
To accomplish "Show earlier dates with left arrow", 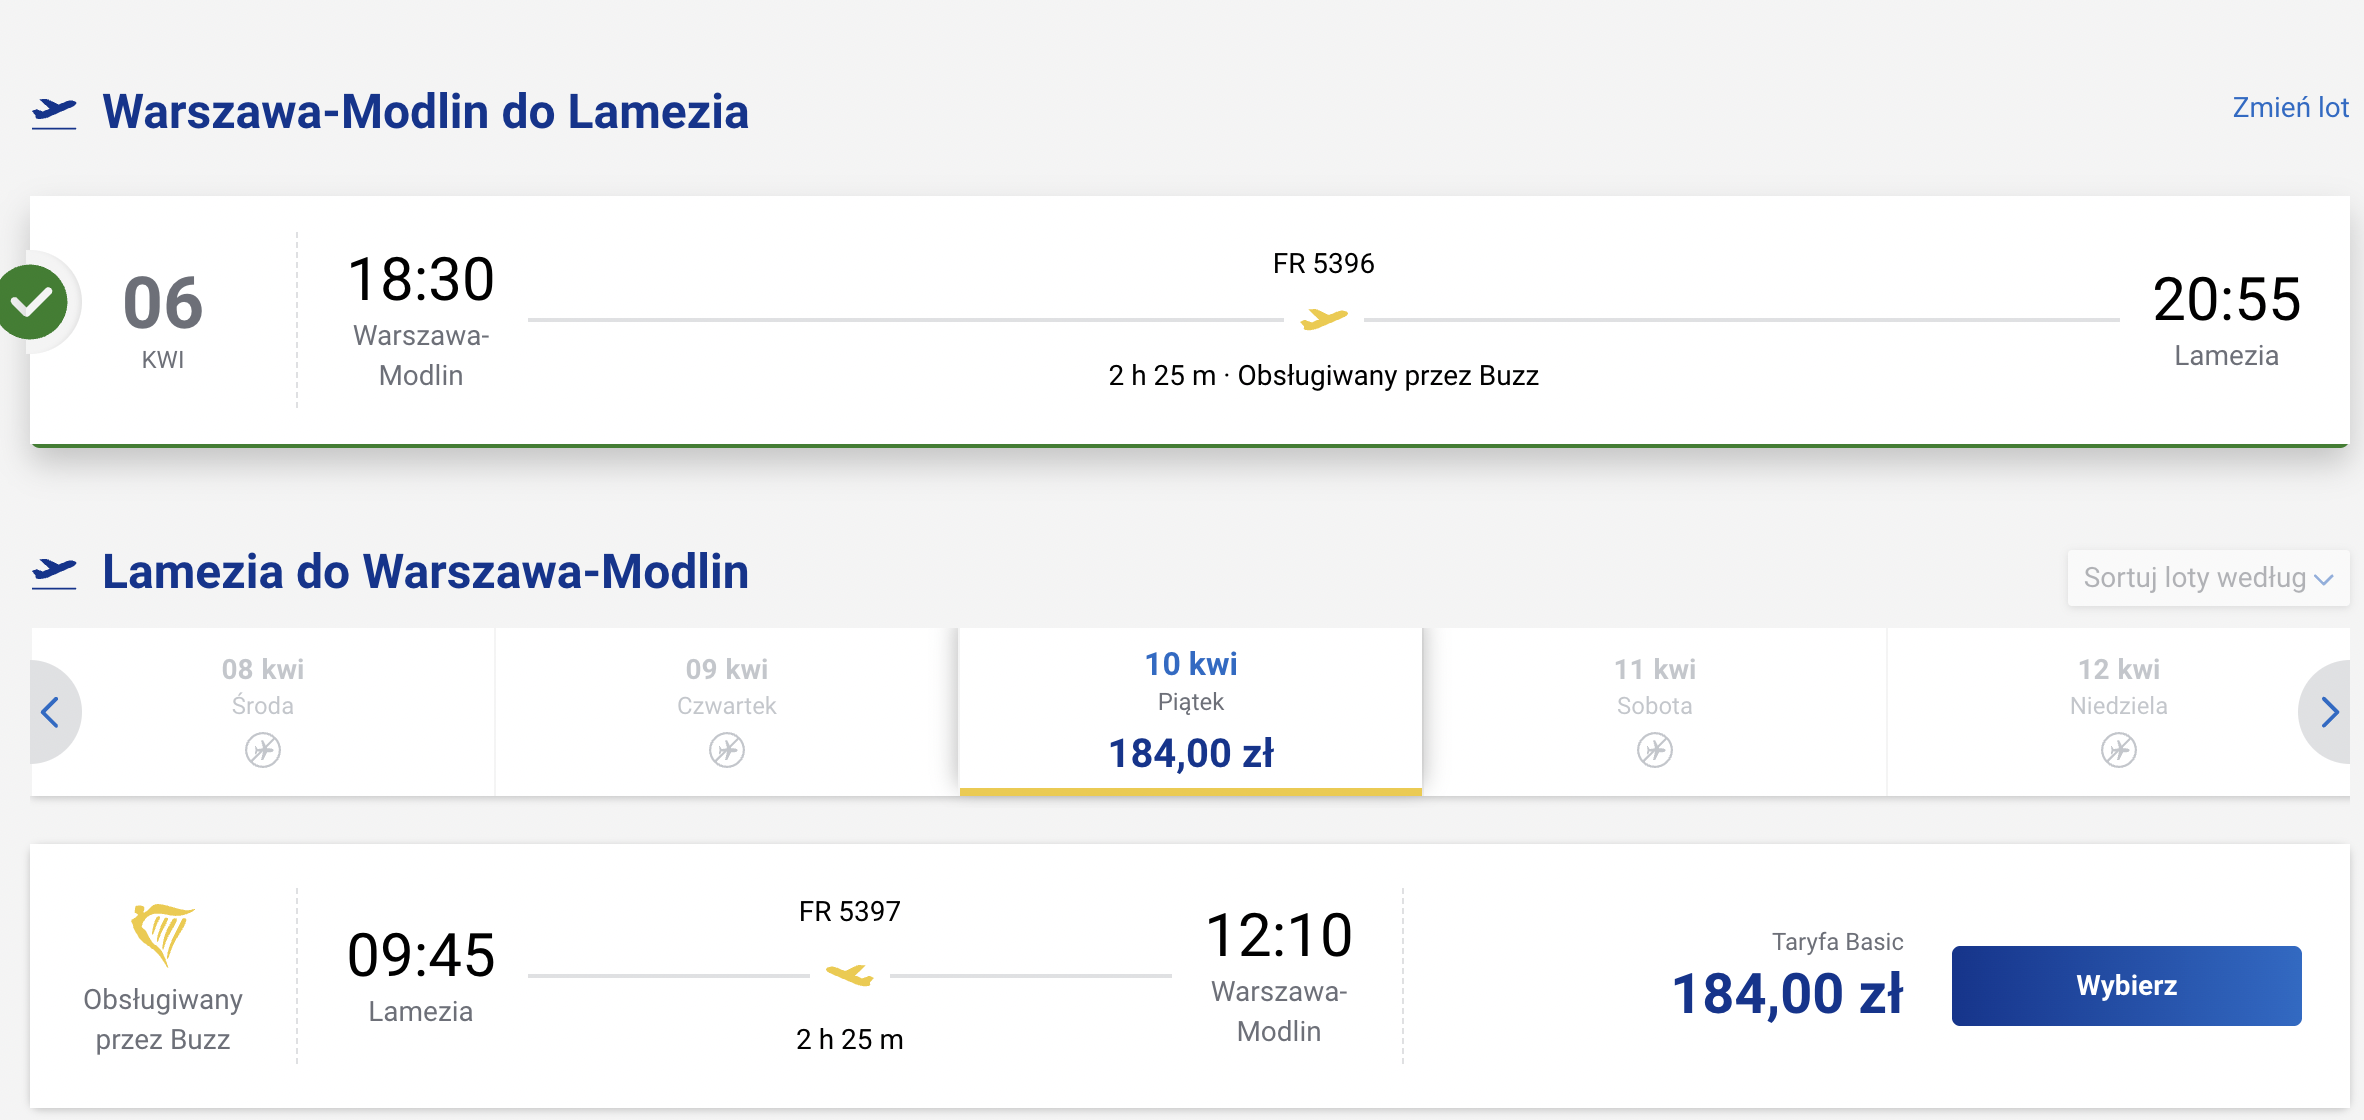I will [x=50, y=712].
